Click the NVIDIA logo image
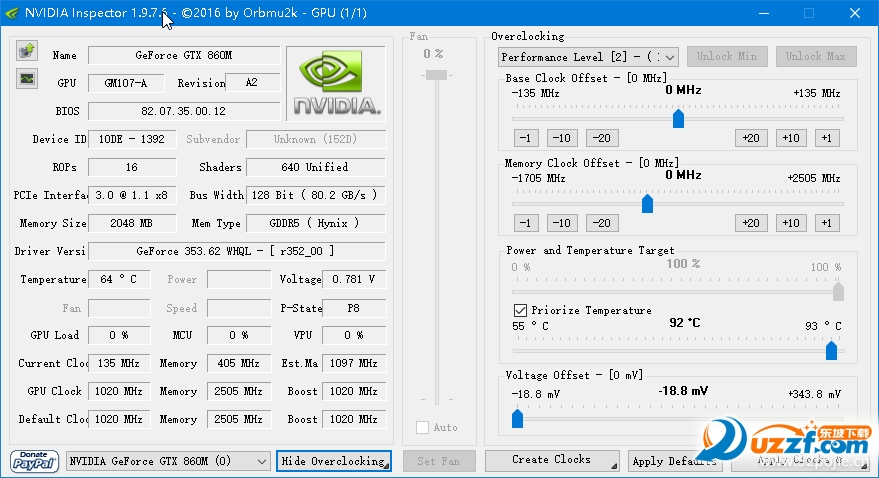The width and height of the screenshot is (879, 478). (x=336, y=83)
